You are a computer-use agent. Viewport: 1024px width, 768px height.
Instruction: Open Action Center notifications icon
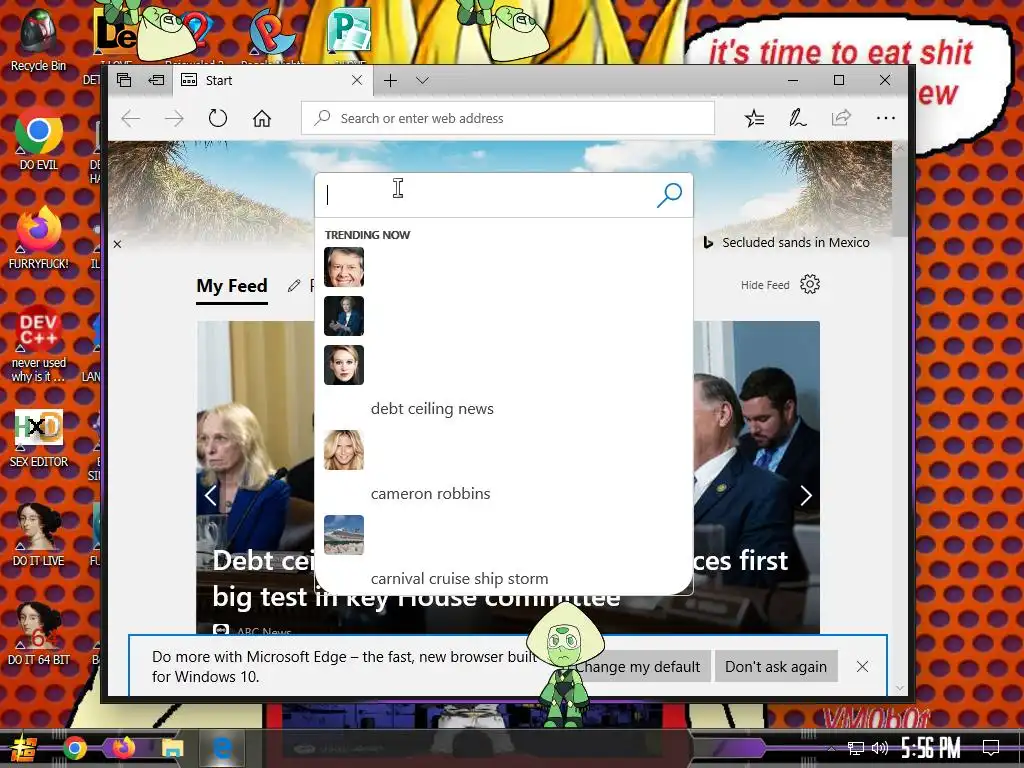tap(991, 748)
